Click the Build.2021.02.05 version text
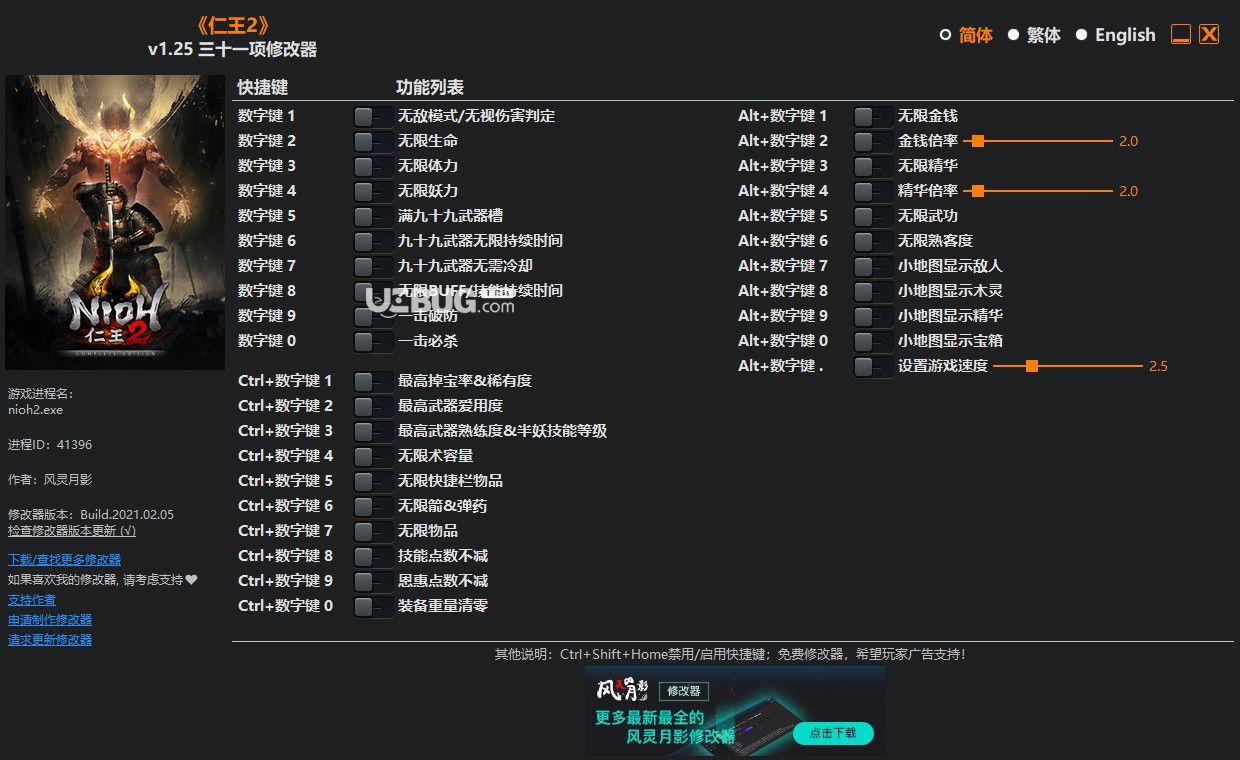 [127, 515]
